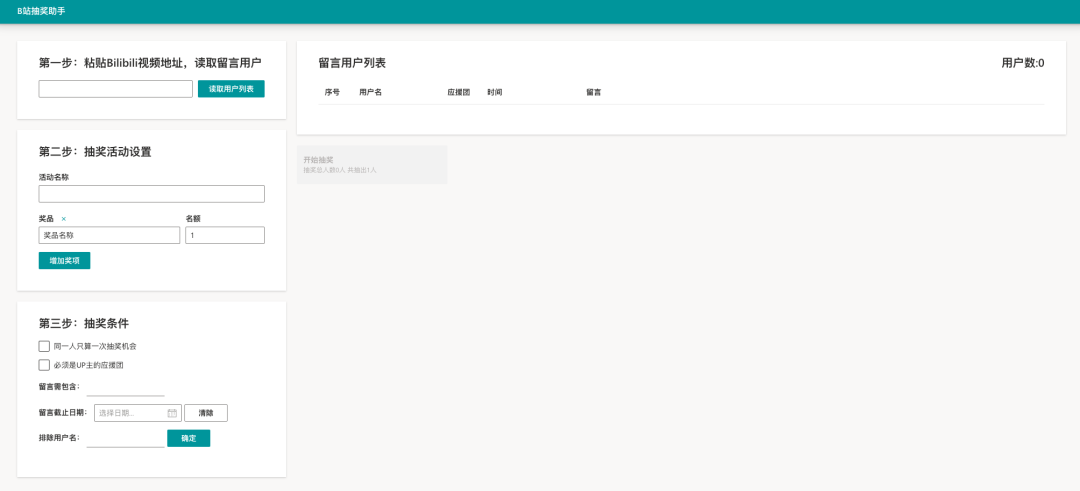Viewport: 1080px width, 491px height.
Task: Click the calendar icon in date field
Action: pyautogui.click(x=172, y=413)
